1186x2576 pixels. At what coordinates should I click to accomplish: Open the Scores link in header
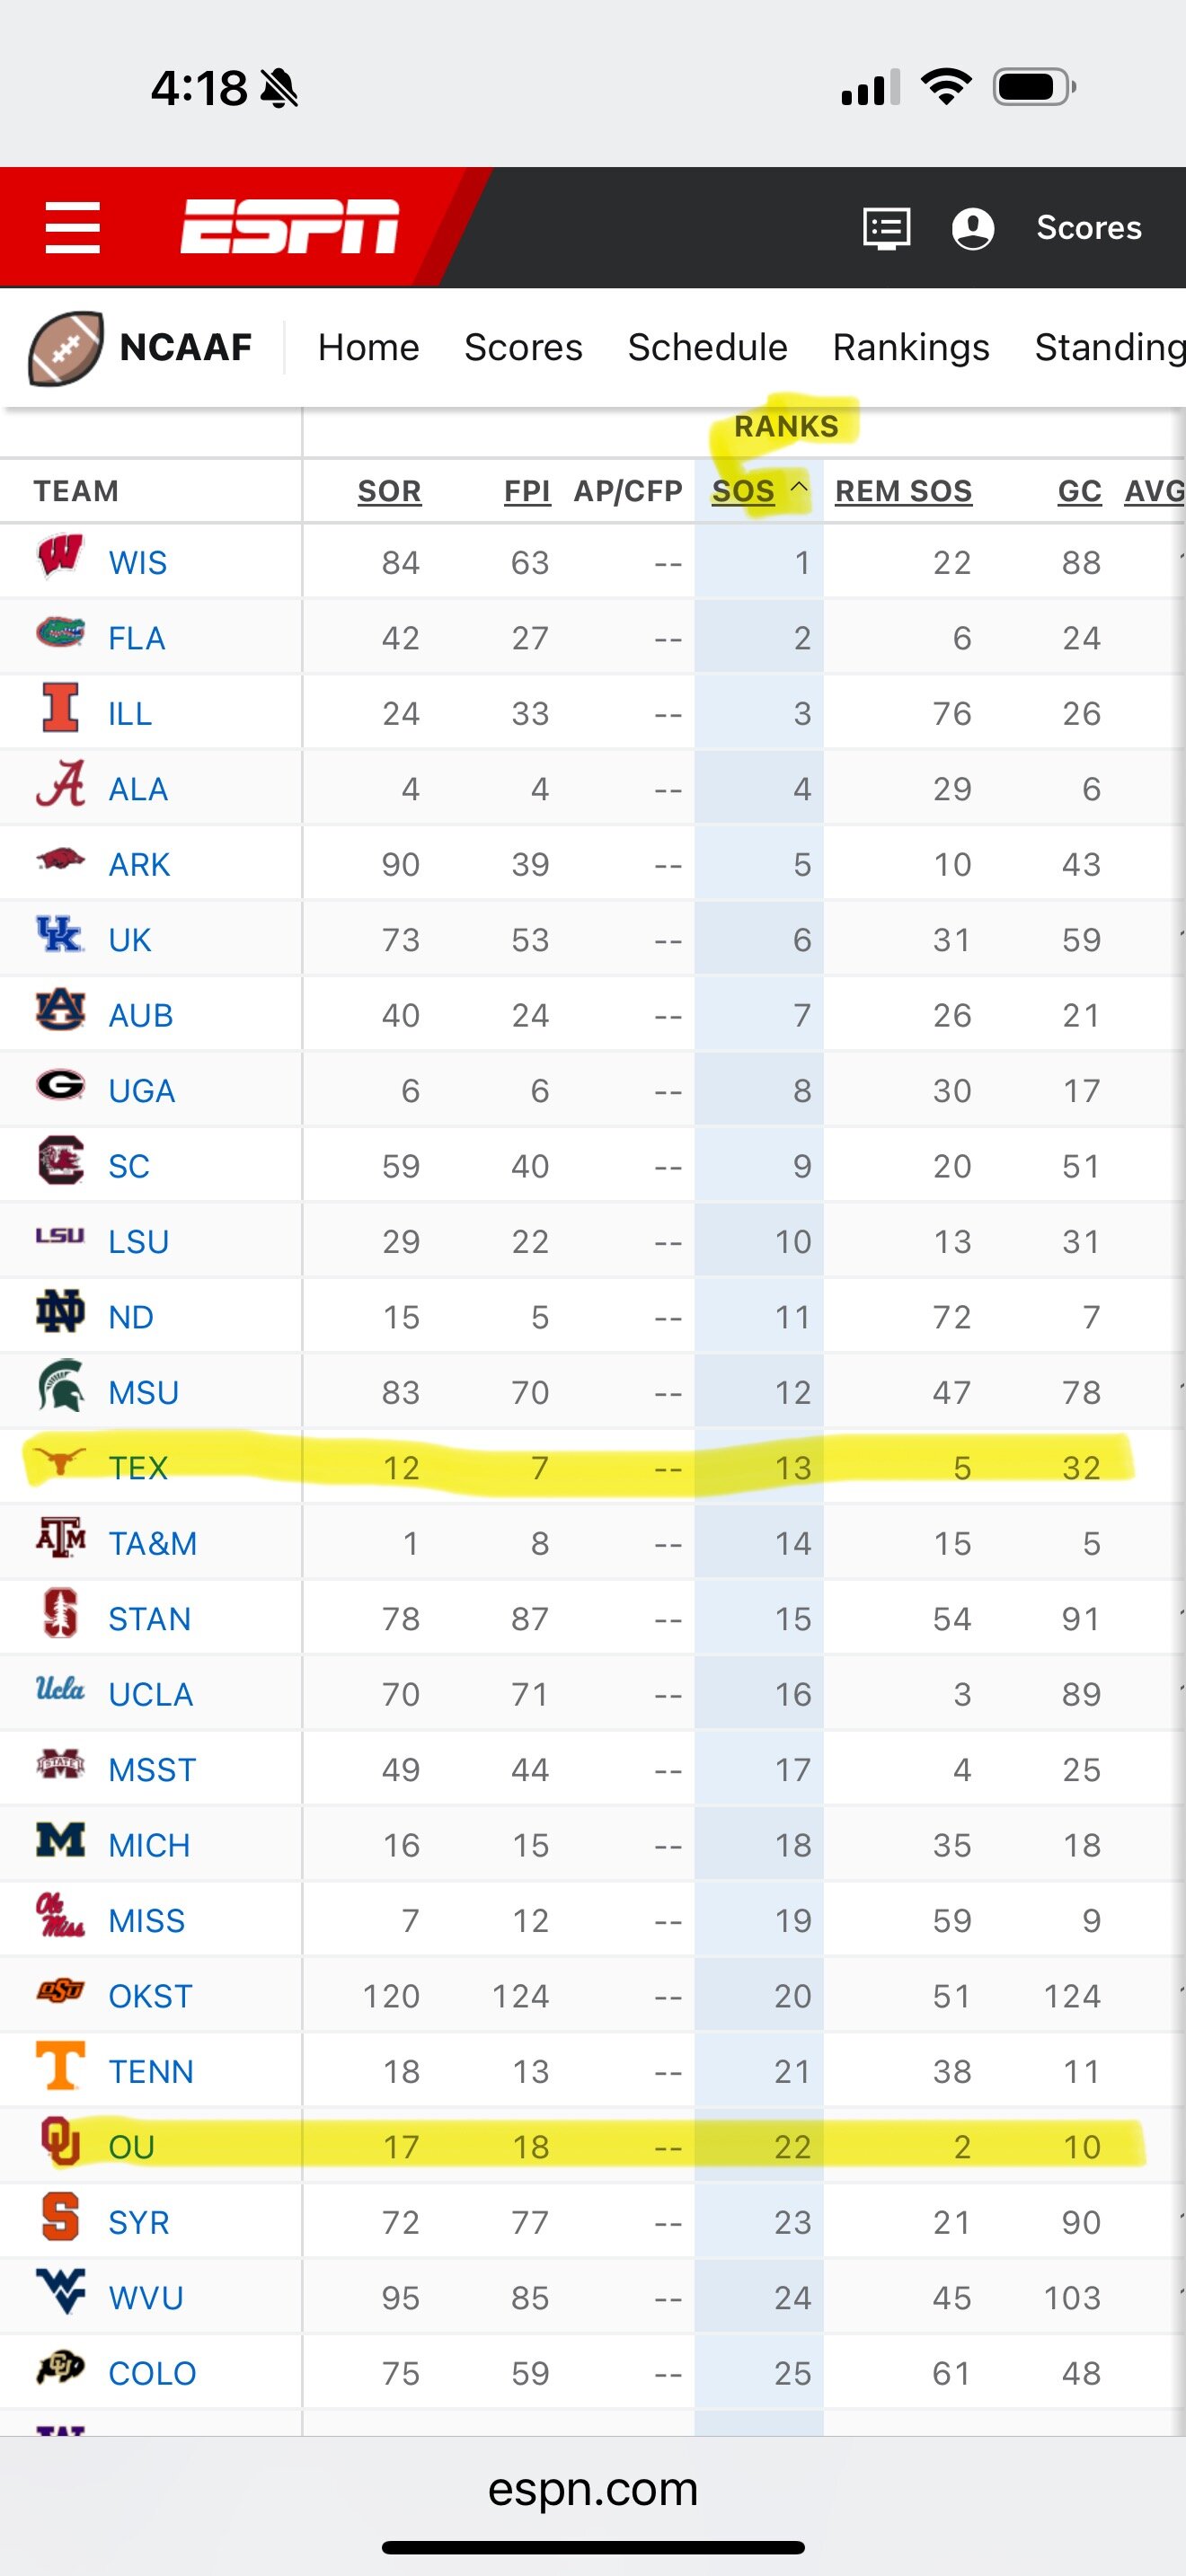coord(1088,228)
